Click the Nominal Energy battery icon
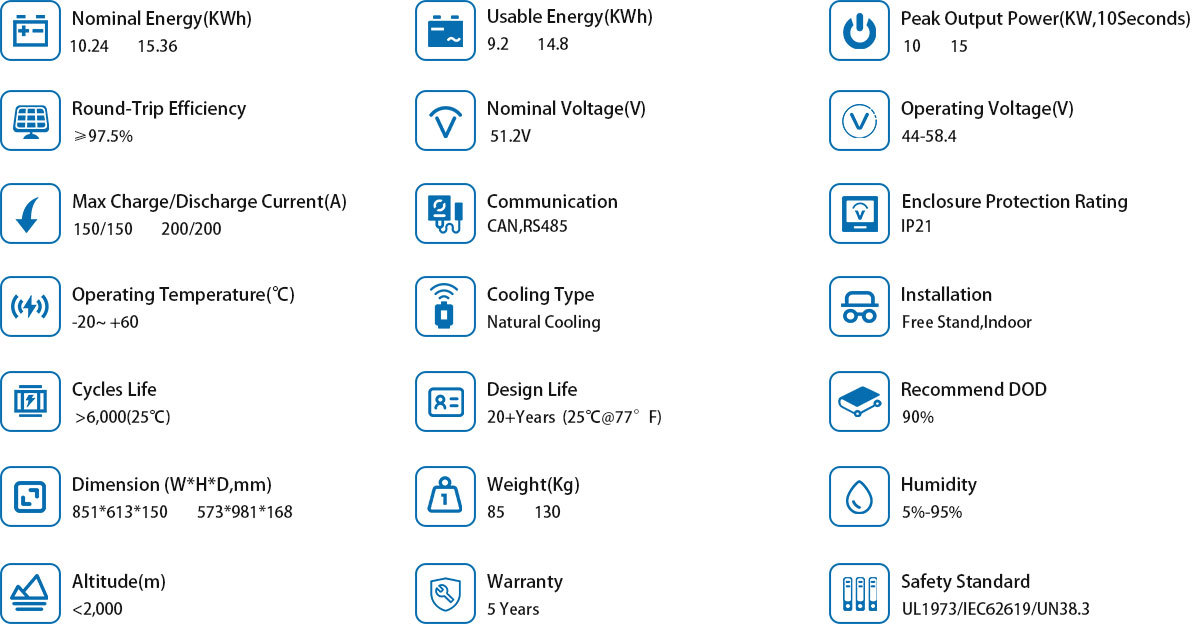 (30, 31)
